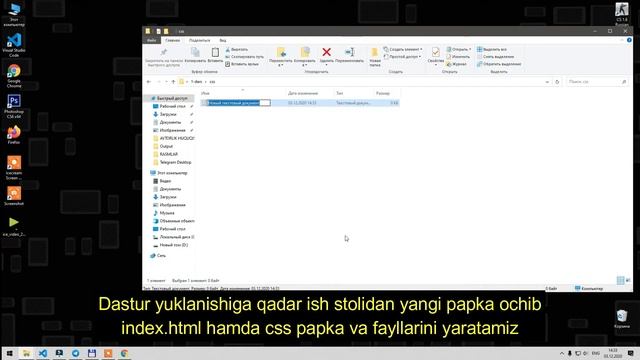
Task: Click the 1-dars breadcrumb in address bar
Action: (196, 82)
